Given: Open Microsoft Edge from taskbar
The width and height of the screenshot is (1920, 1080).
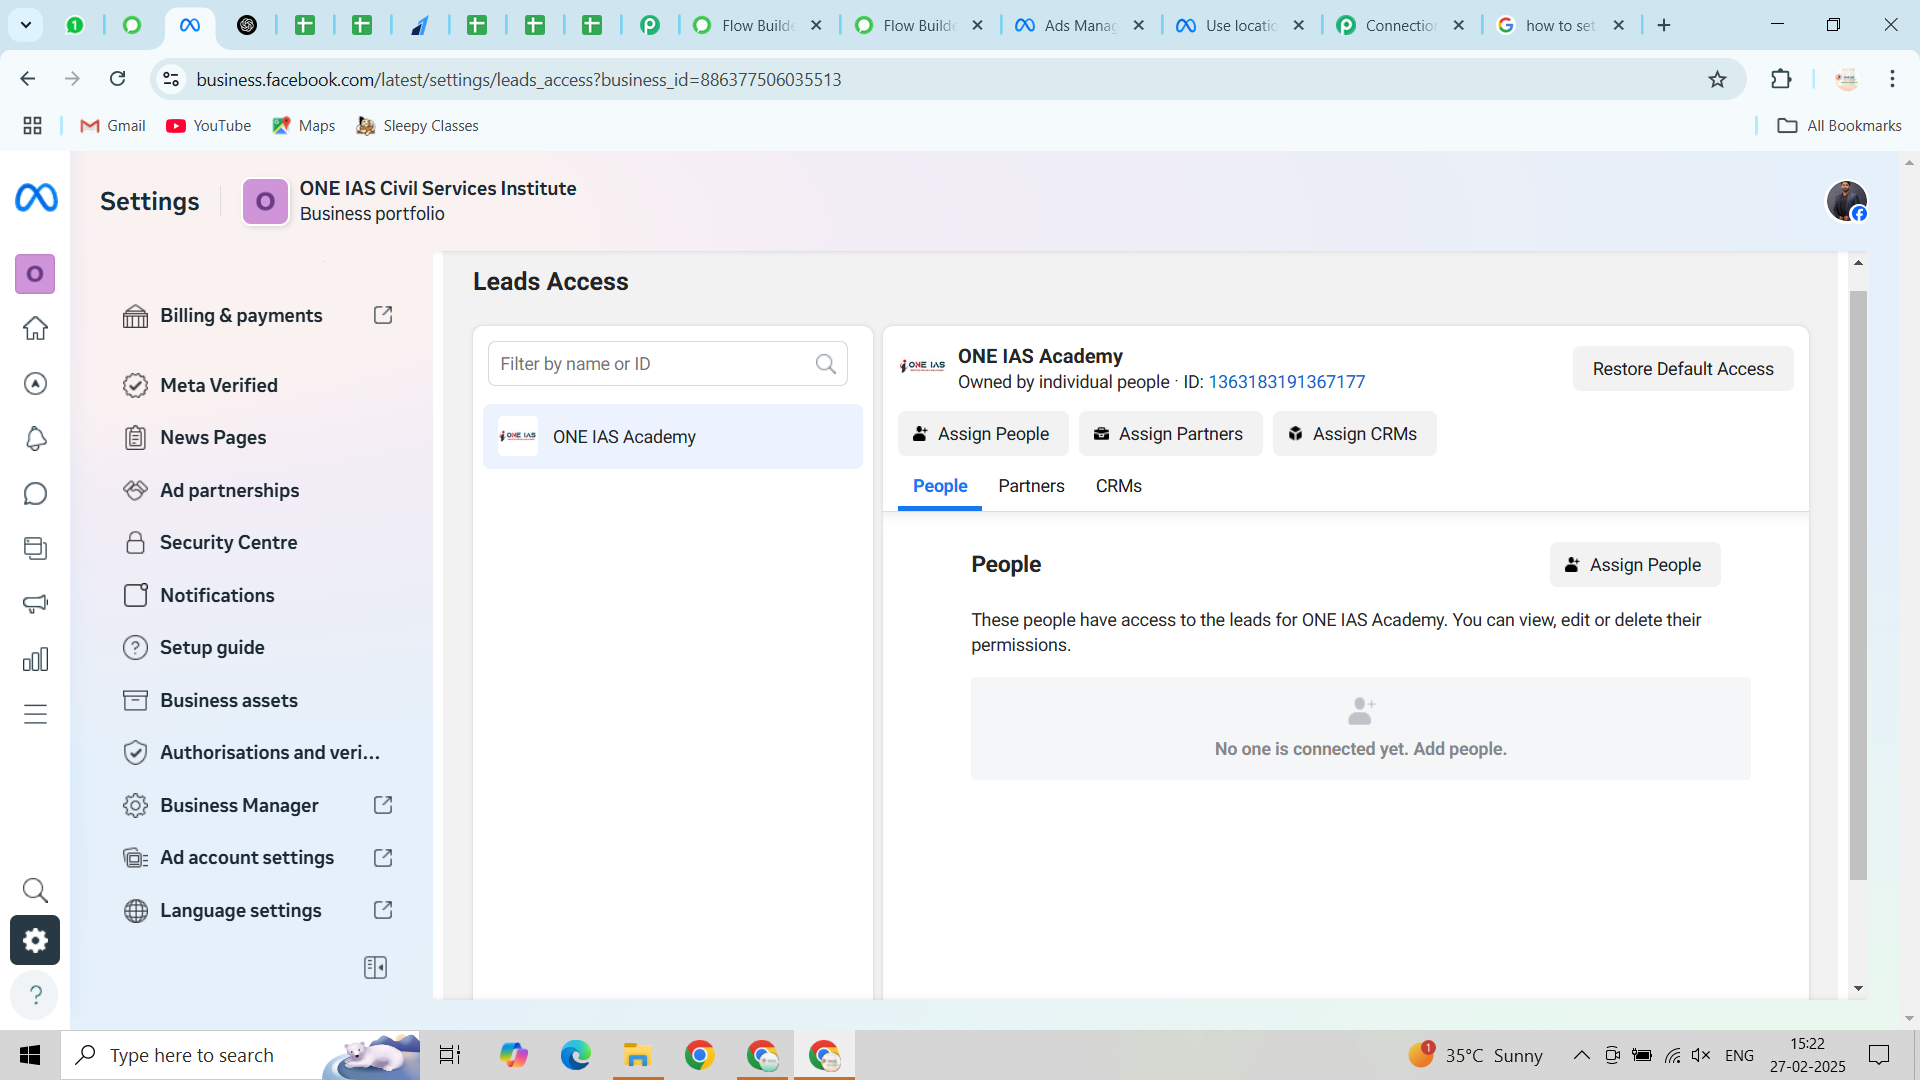Looking at the screenshot, I should point(575,1055).
